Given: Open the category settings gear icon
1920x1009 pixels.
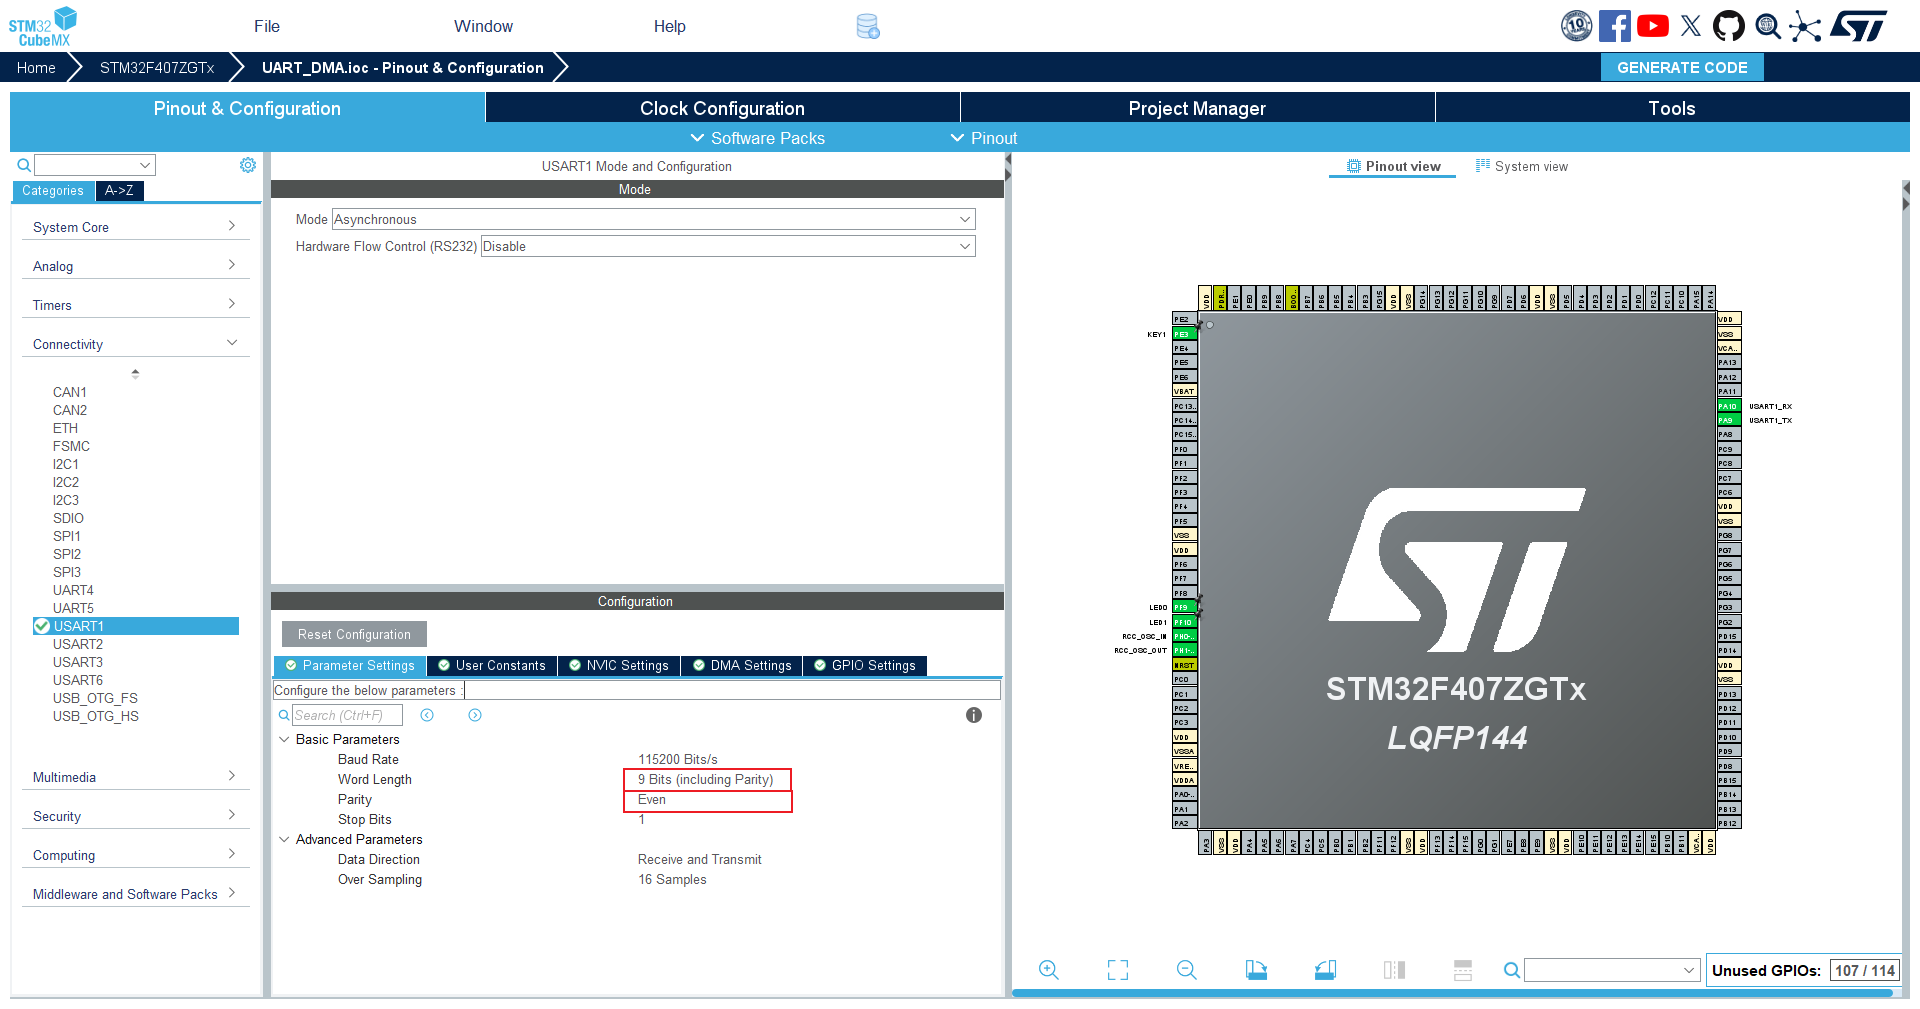Looking at the screenshot, I should click(248, 165).
